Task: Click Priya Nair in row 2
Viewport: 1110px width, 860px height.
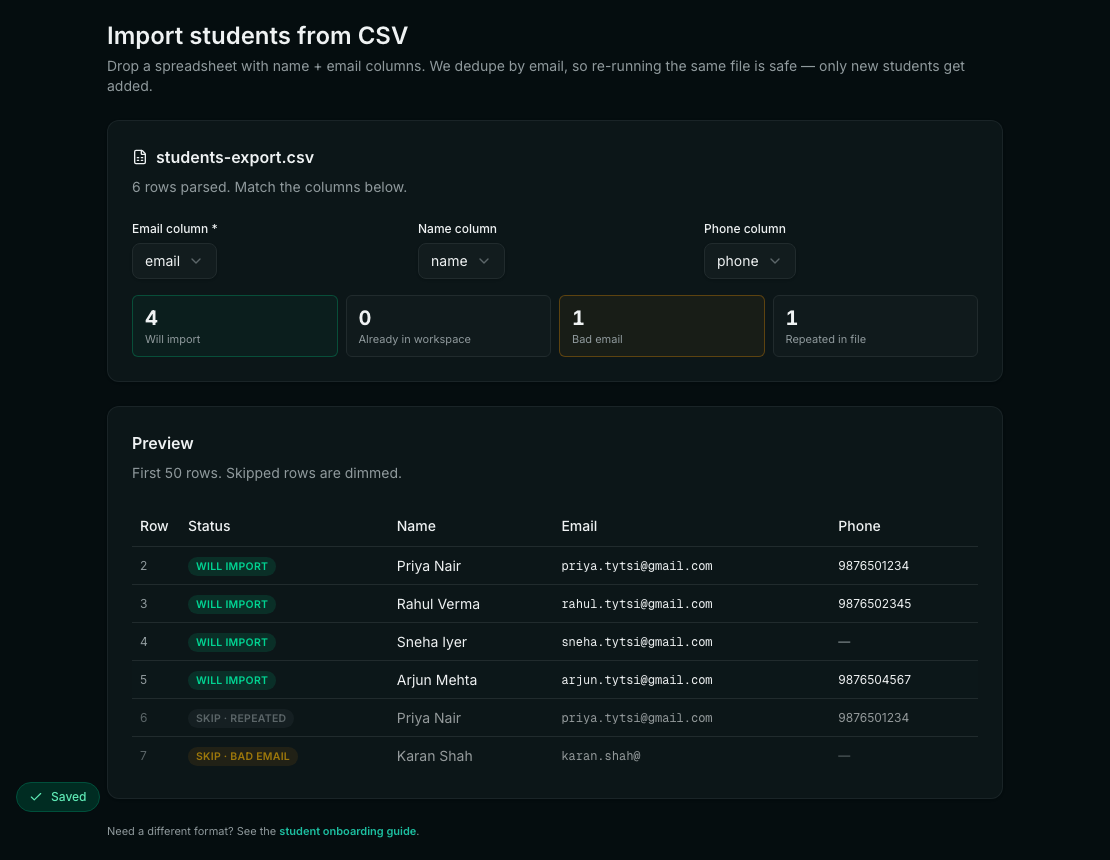Action: (x=429, y=566)
